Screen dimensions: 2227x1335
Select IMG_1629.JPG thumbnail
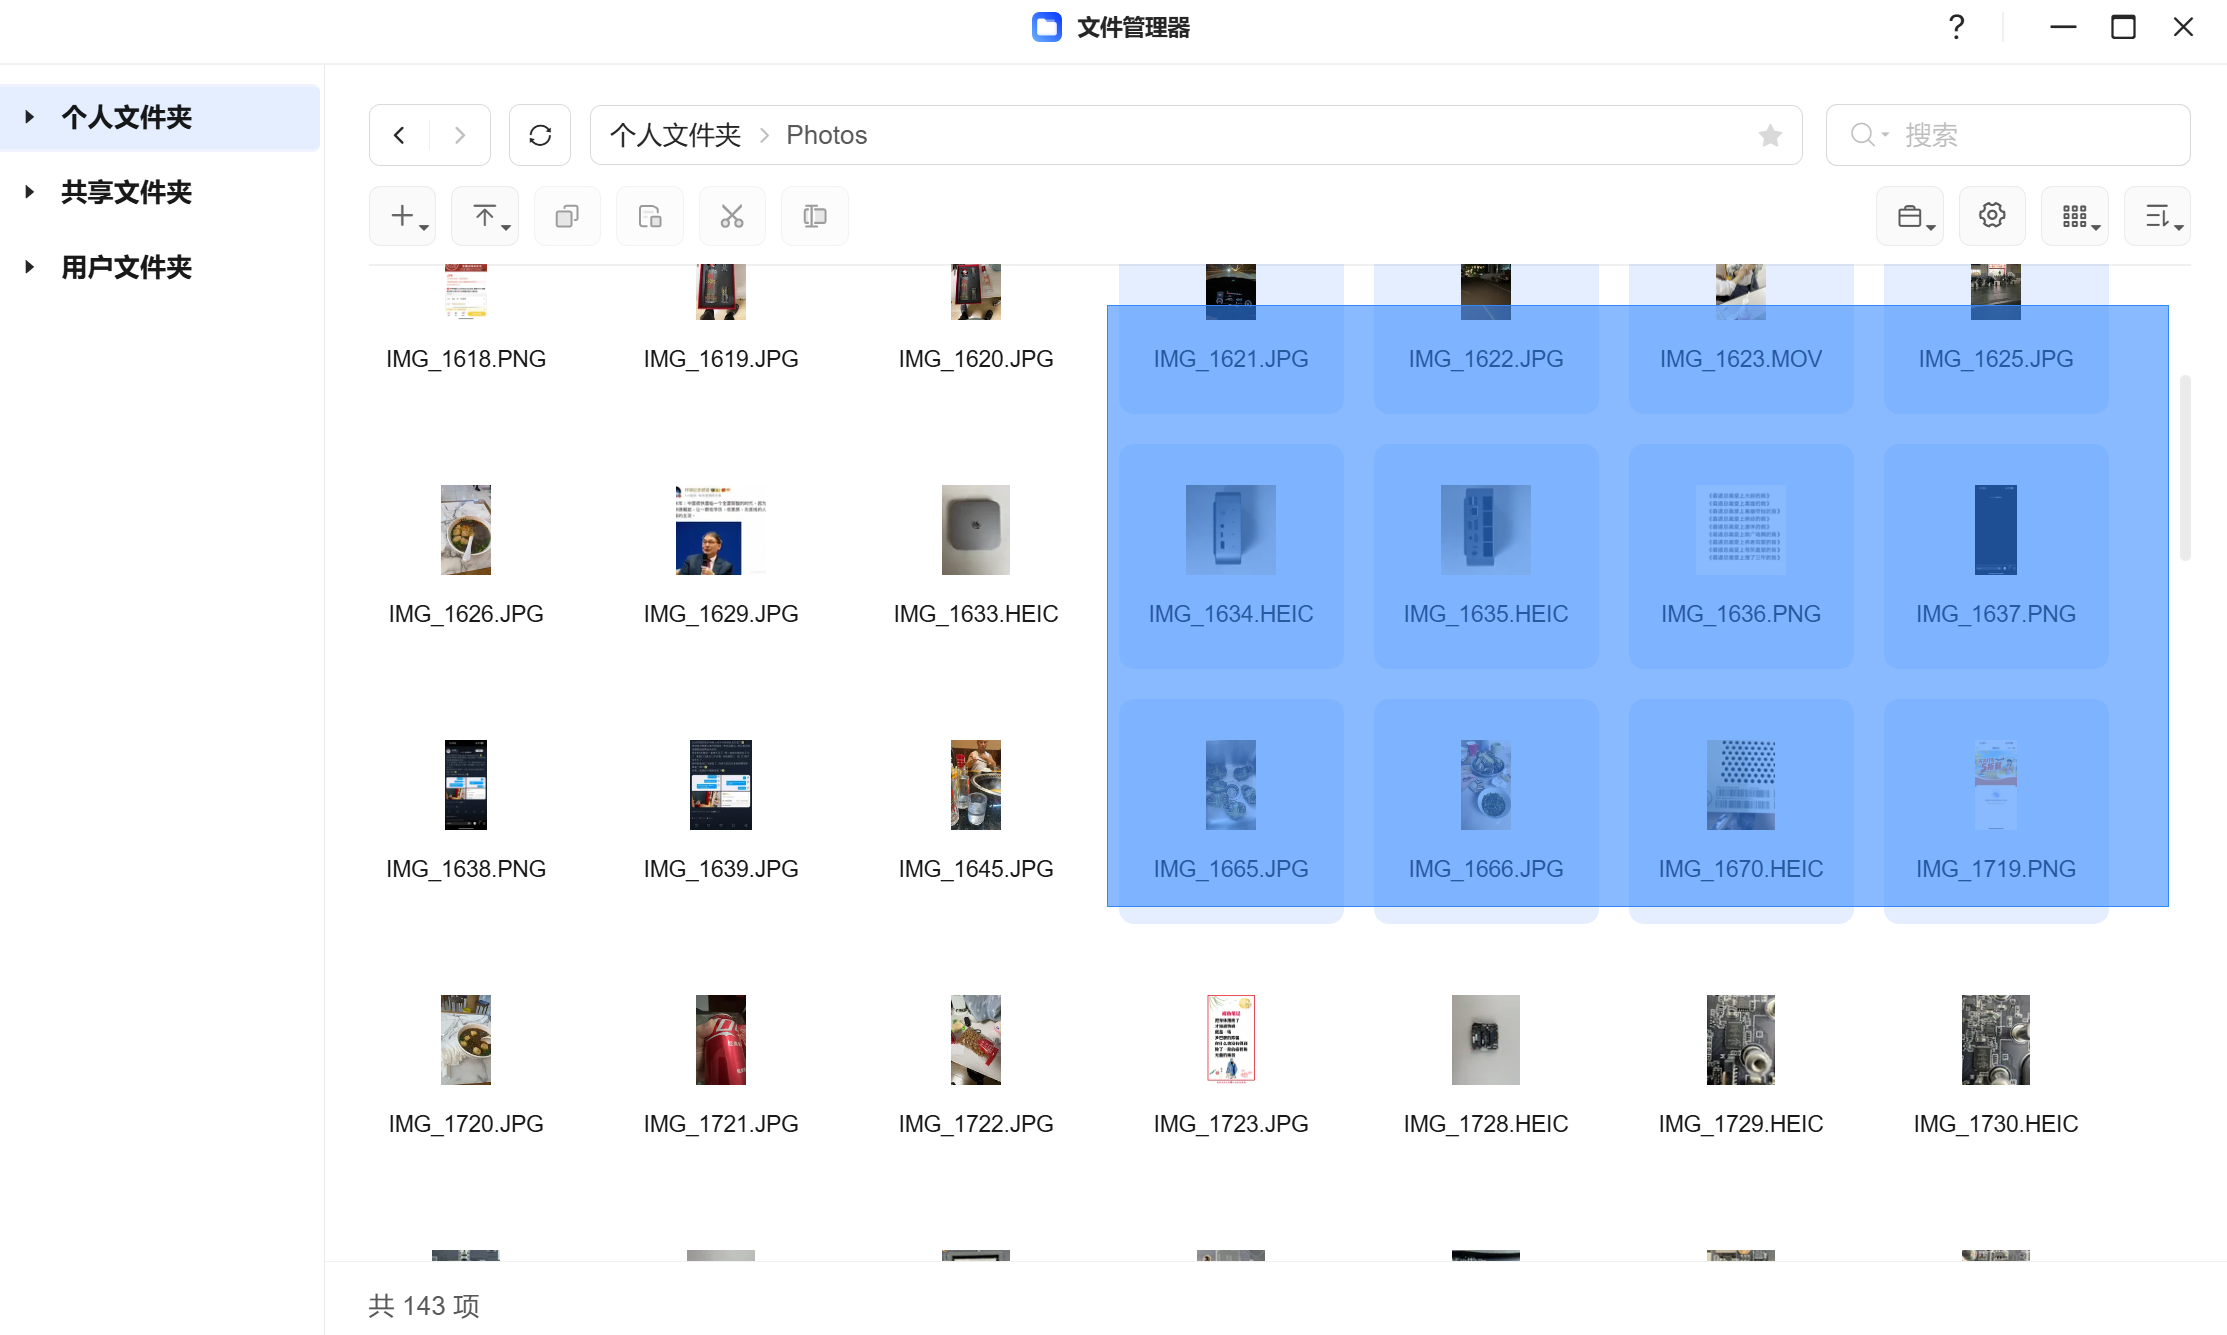[721, 530]
